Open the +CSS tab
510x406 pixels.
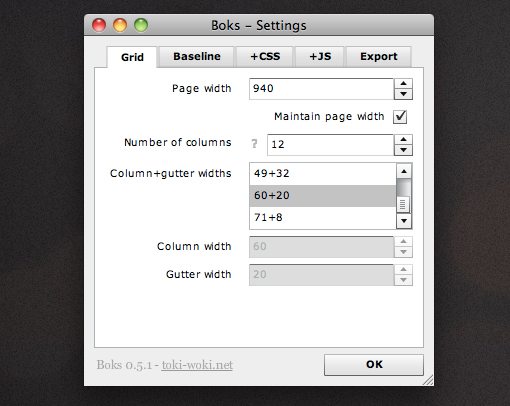[x=265, y=57]
